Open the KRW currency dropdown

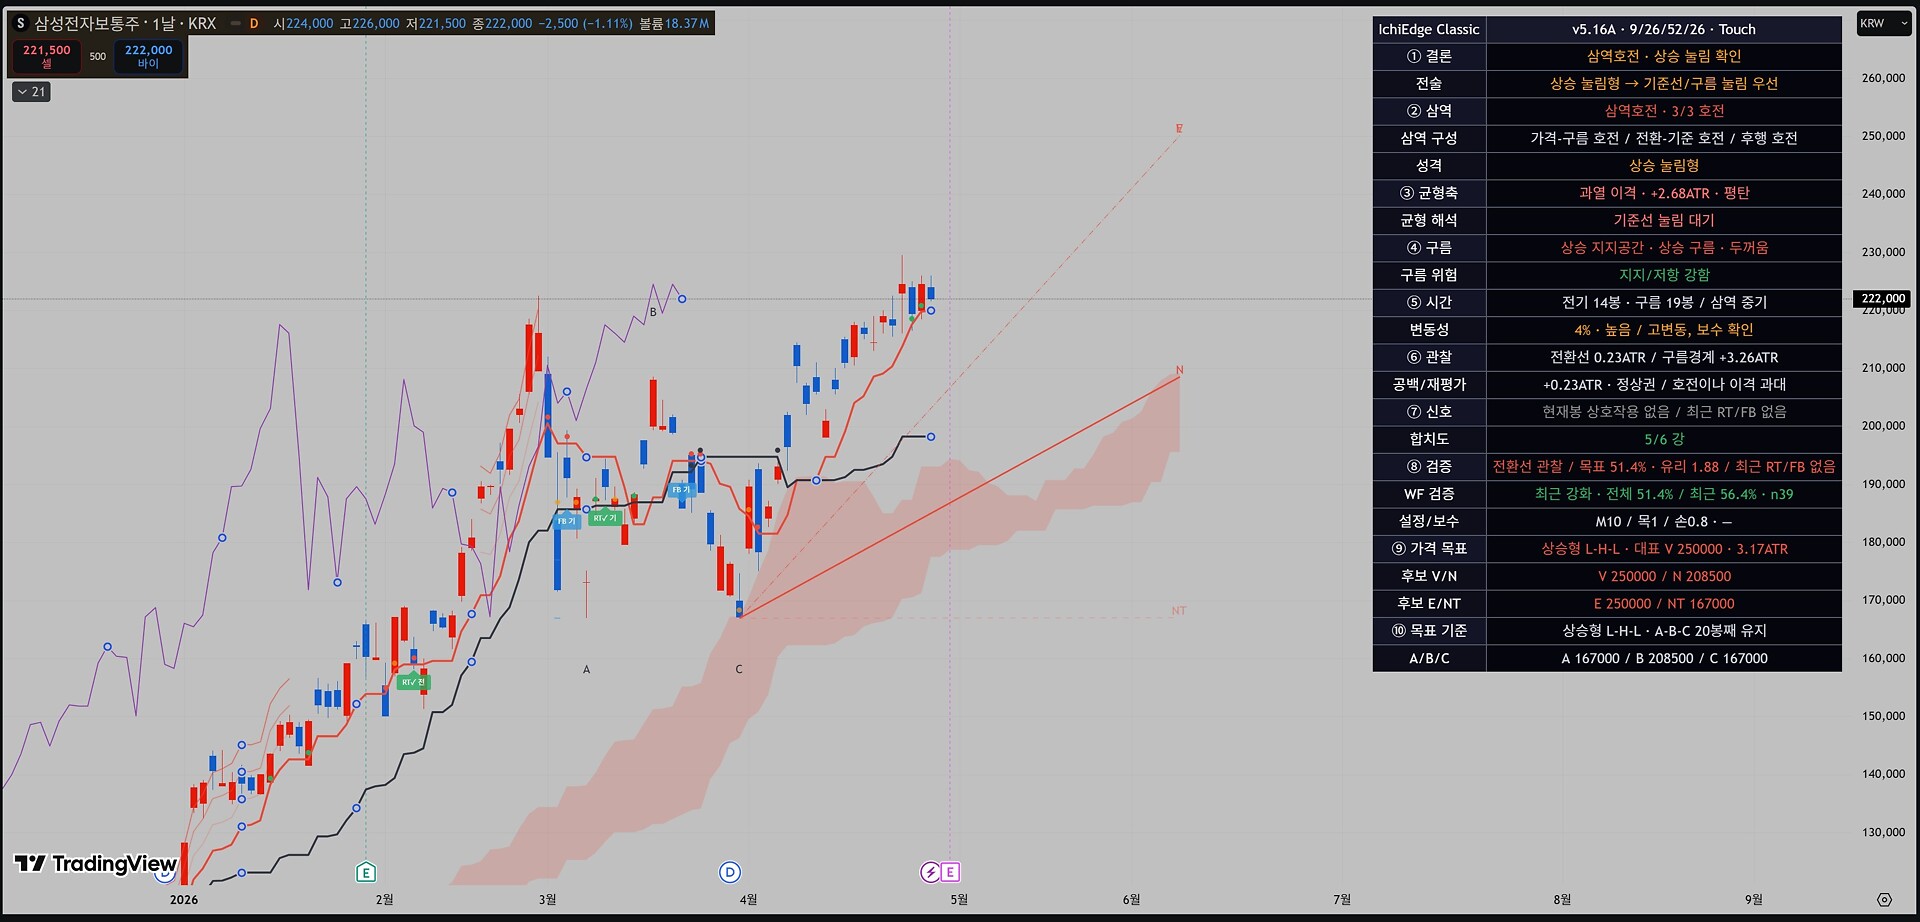[1883, 23]
